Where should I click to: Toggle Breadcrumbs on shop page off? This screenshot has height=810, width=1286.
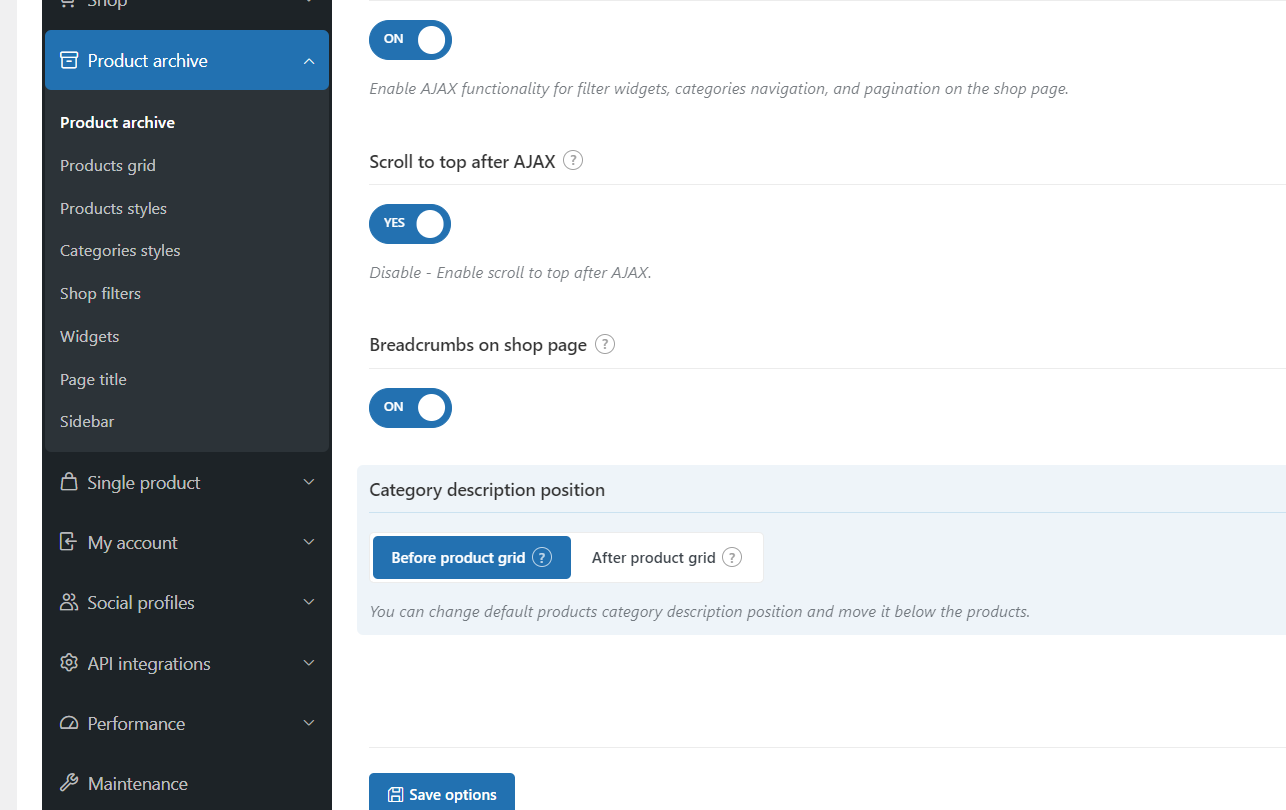click(410, 408)
